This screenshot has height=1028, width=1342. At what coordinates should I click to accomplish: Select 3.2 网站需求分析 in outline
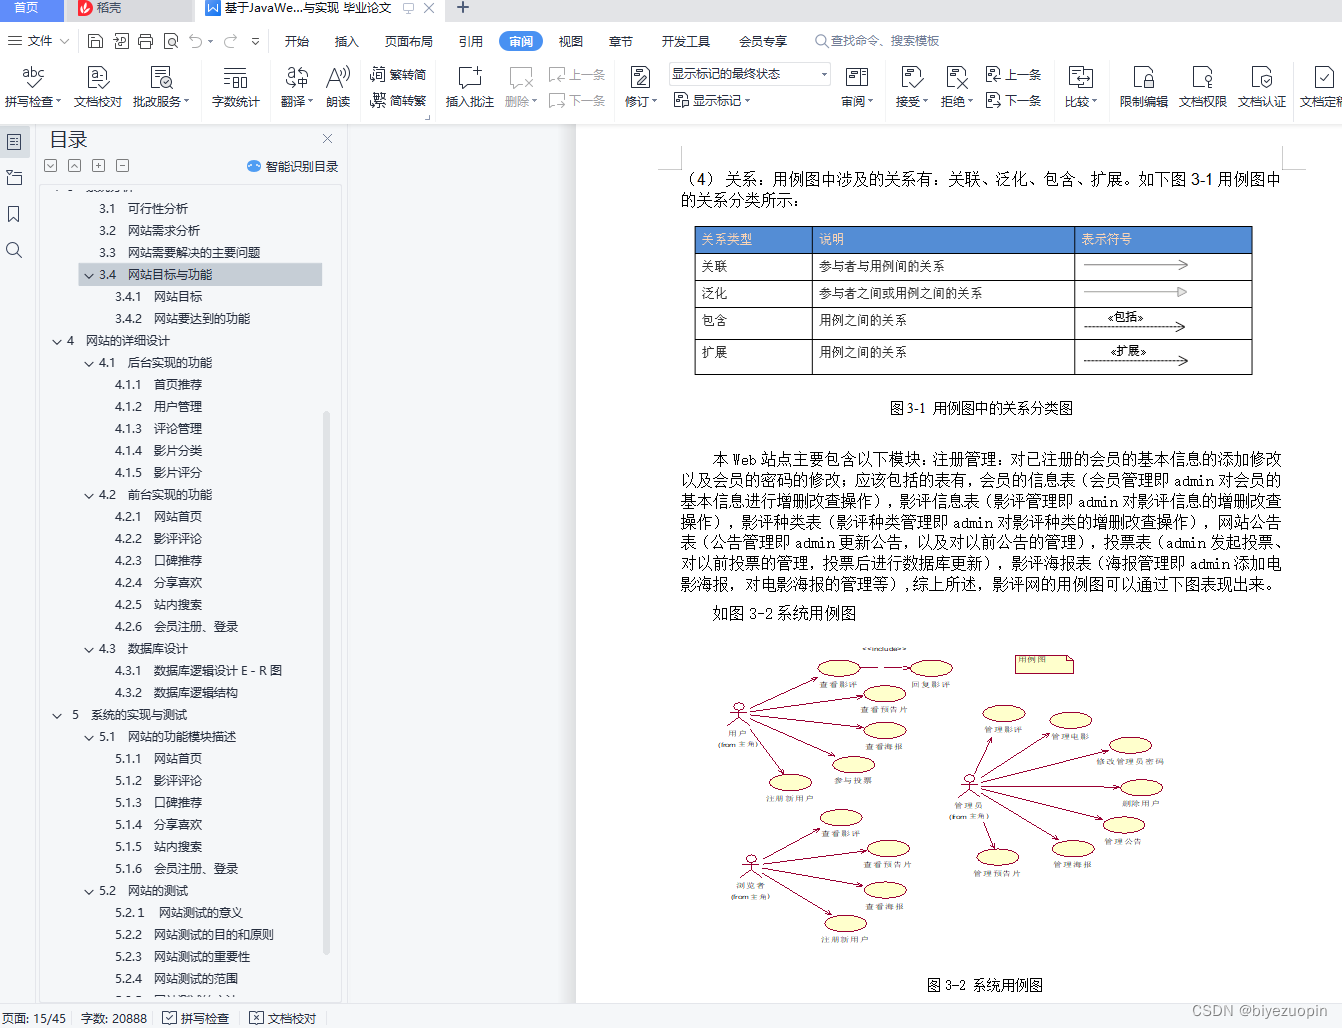149,231
